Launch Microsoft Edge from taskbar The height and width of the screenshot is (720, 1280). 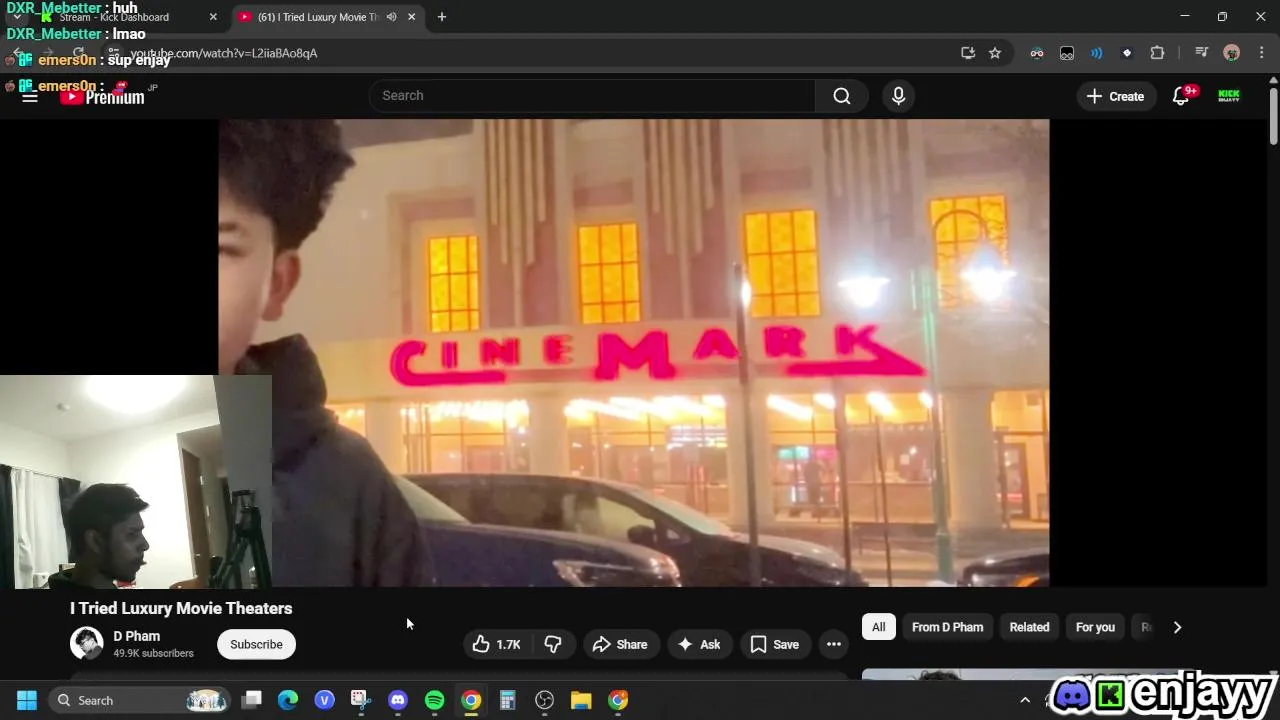click(288, 700)
